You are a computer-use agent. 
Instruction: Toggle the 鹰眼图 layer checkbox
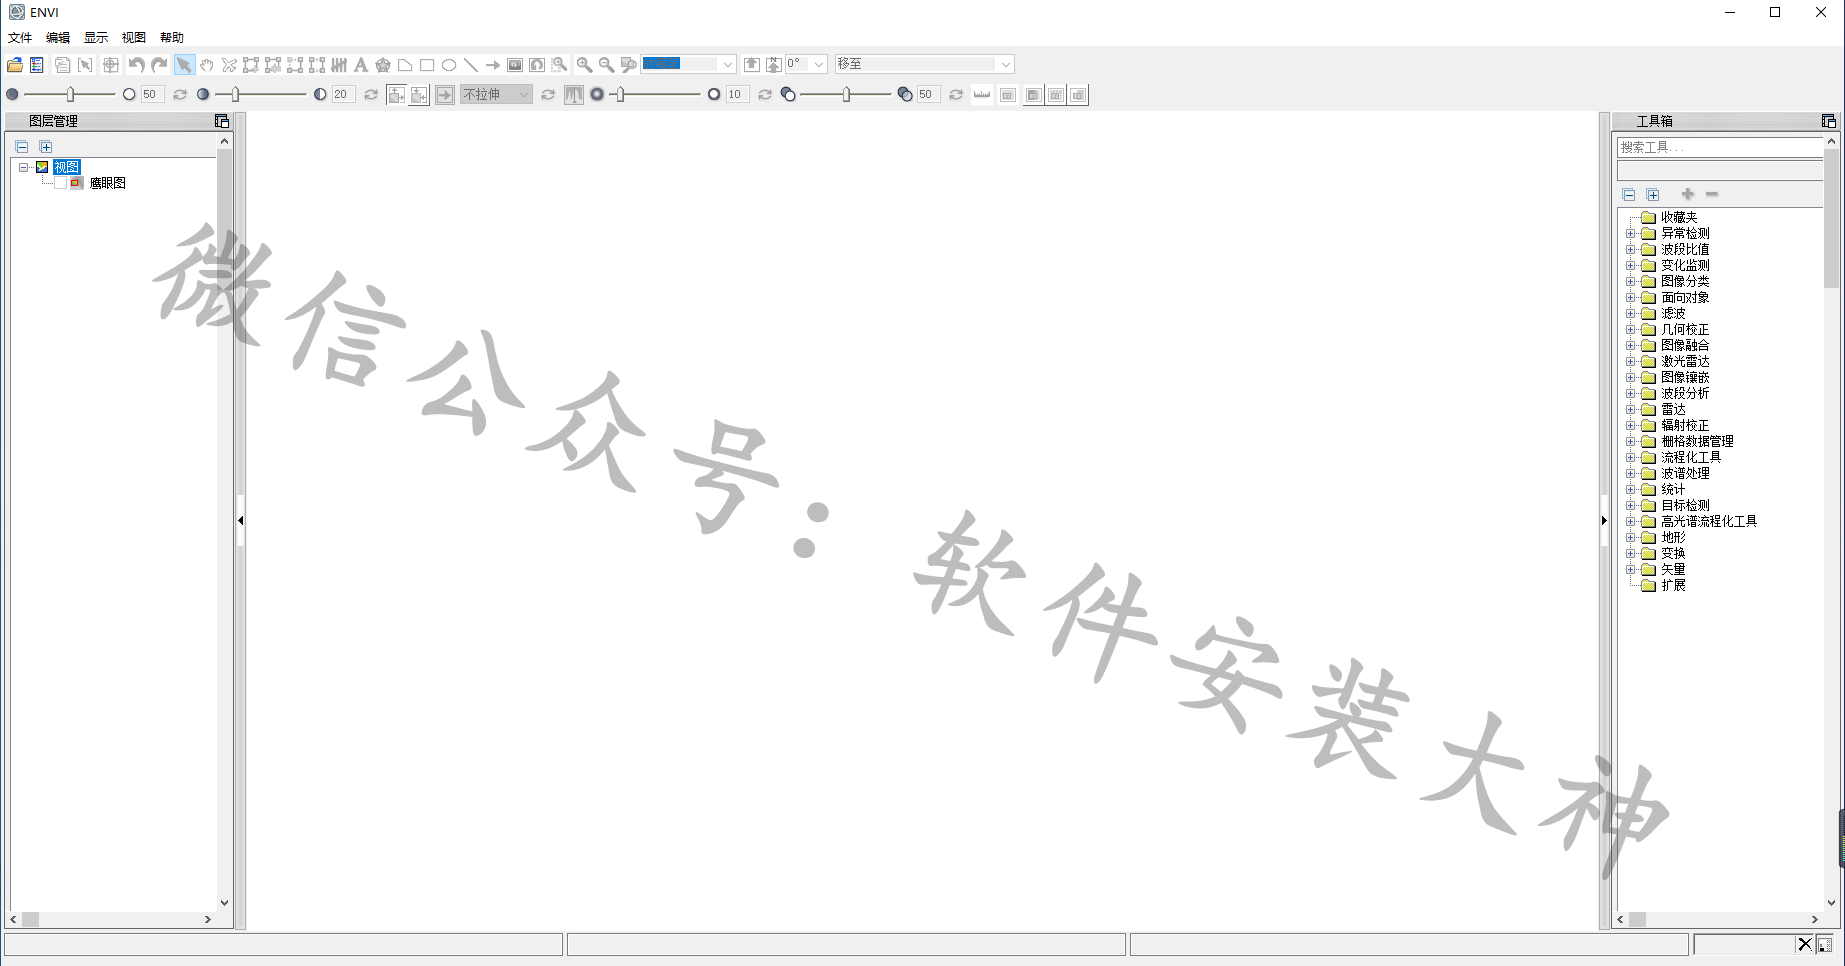click(x=60, y=183)
